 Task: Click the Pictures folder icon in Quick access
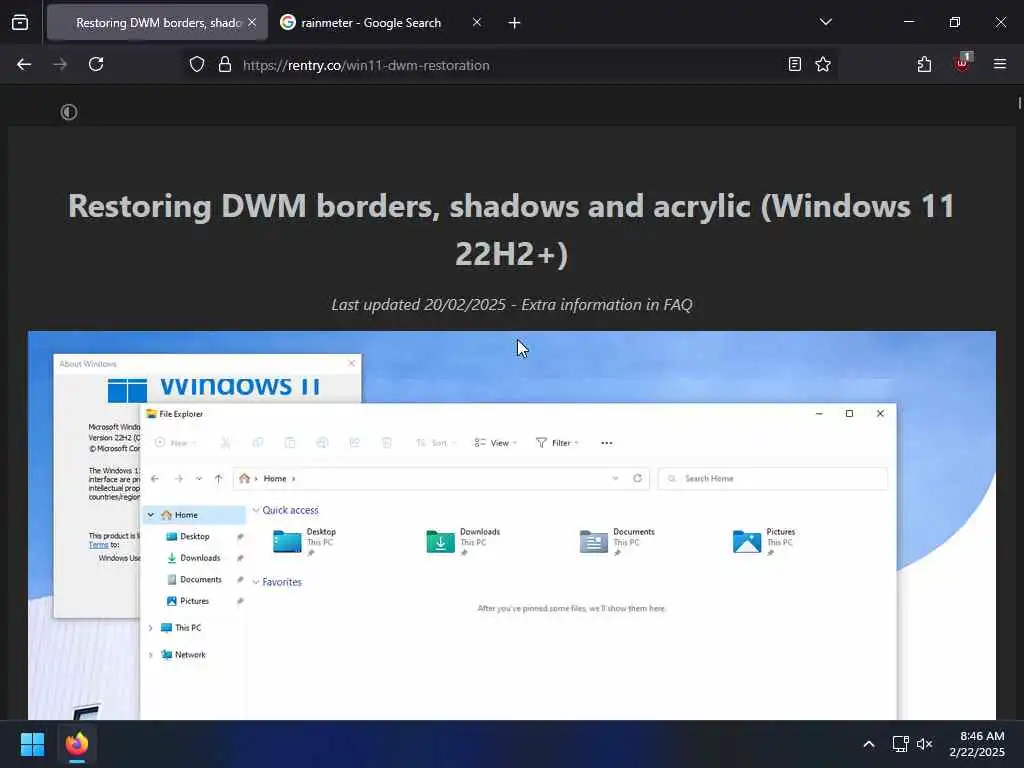(746, 541)
